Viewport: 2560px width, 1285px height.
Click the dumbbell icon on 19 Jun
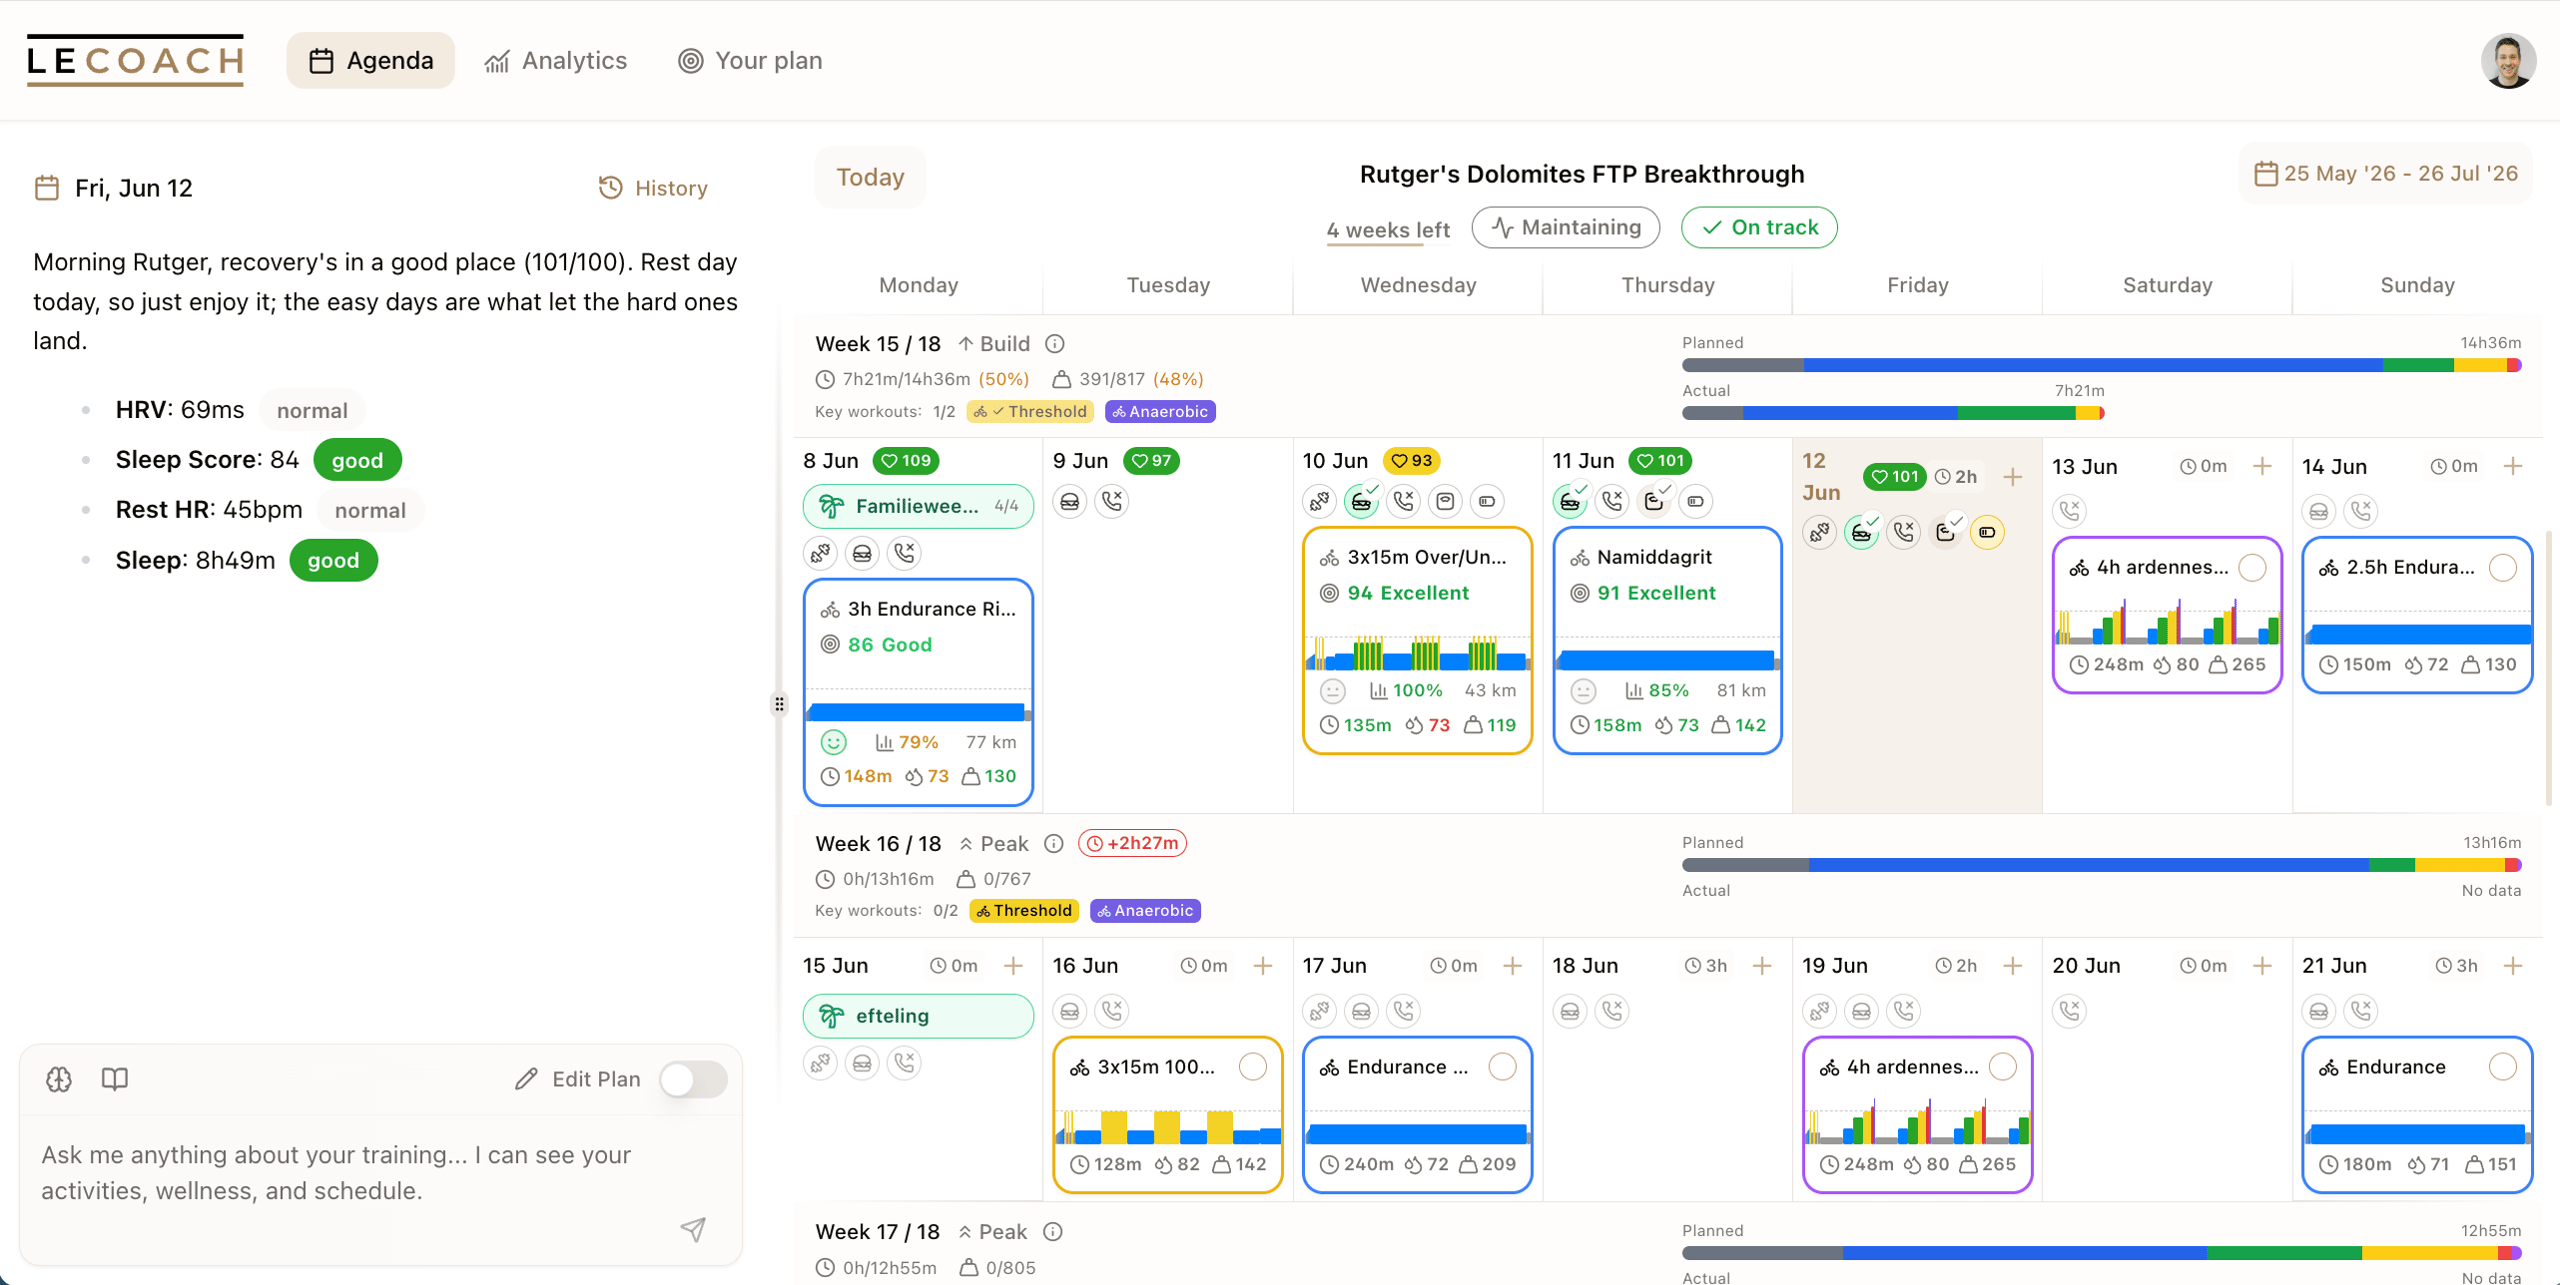1820,1011
